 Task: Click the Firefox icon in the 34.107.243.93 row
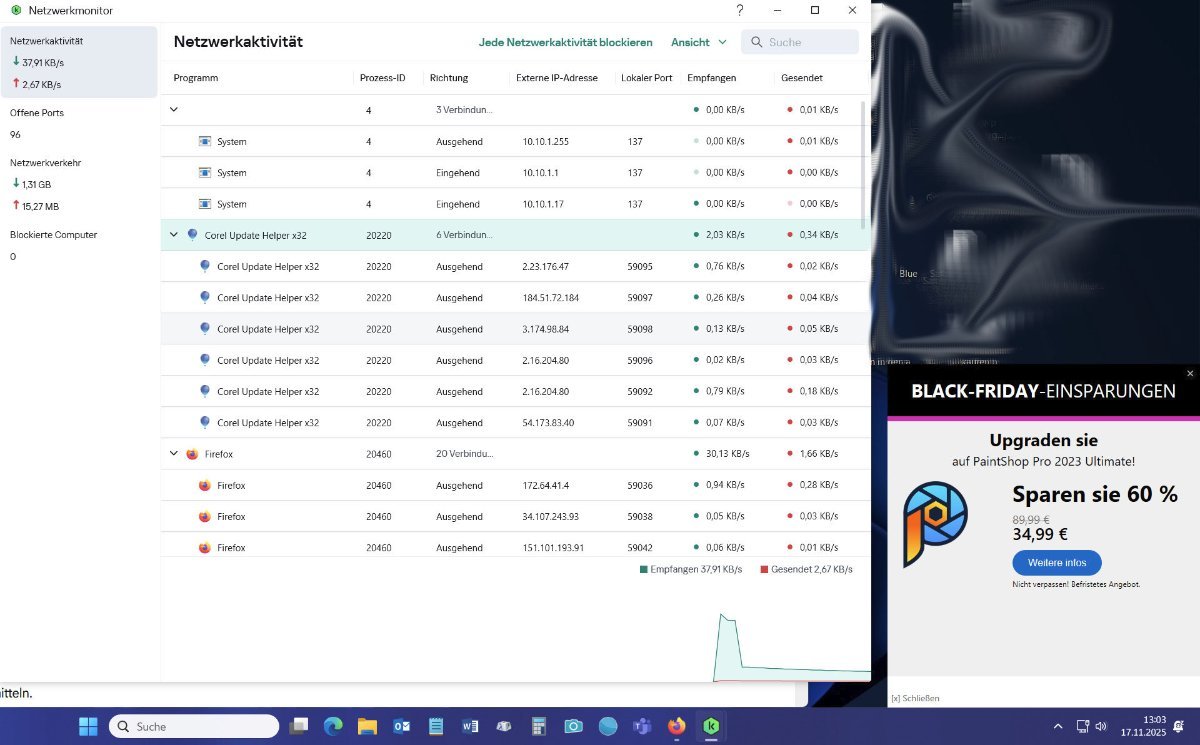point(205,516)
